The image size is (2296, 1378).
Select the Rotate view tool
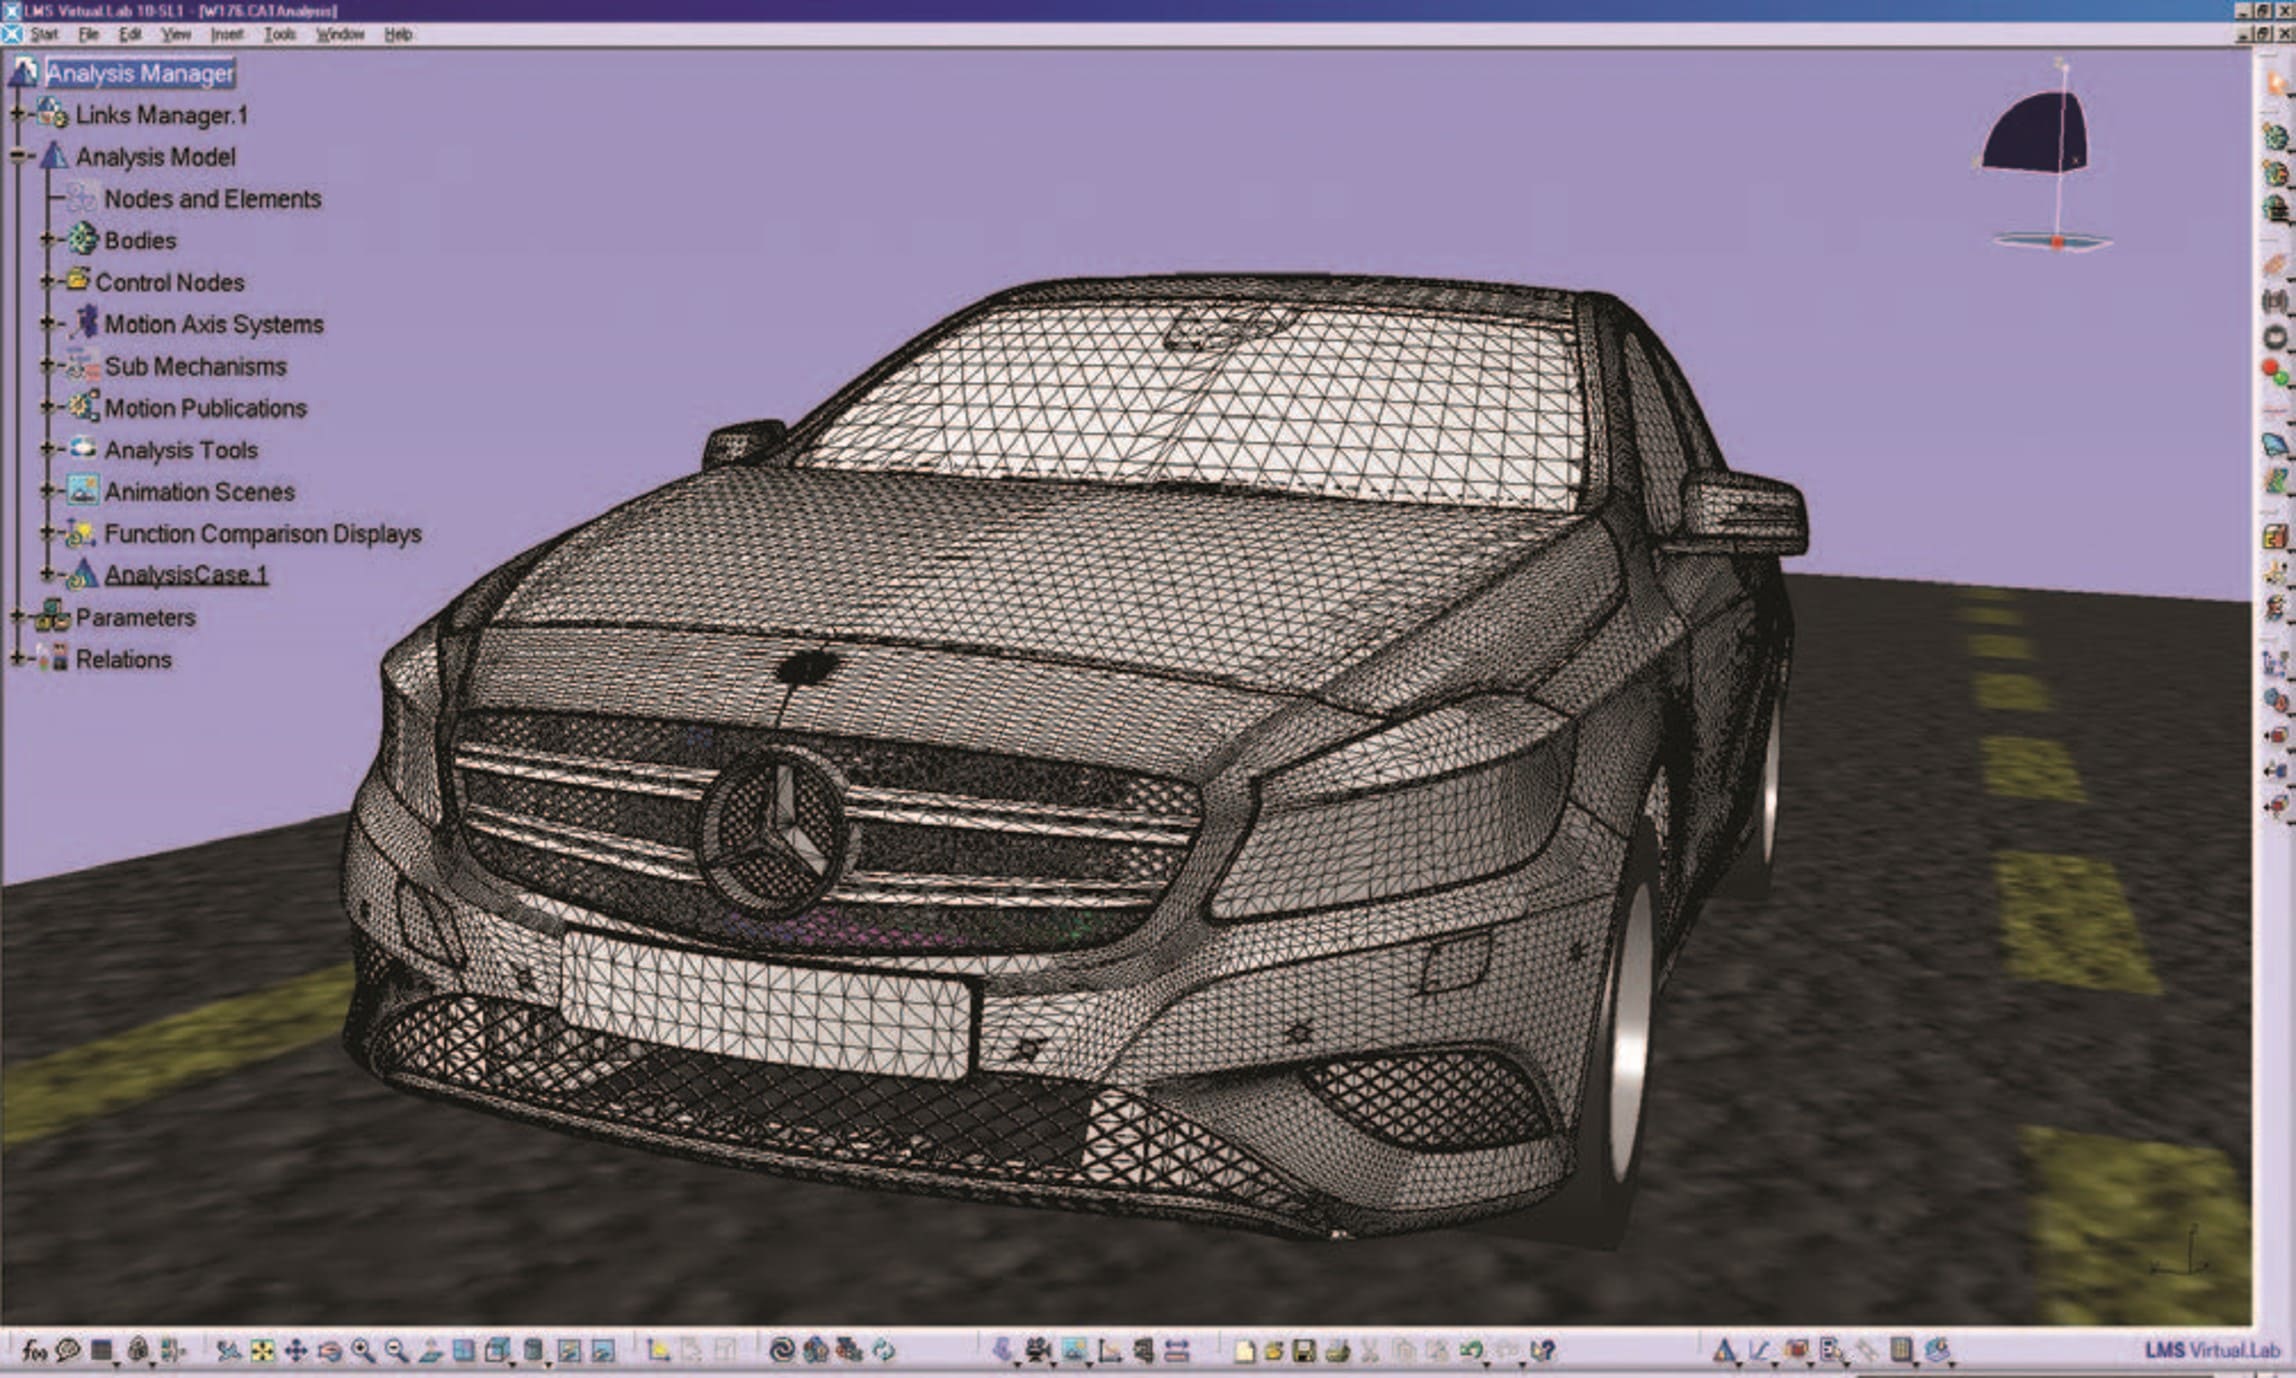(x=329, y=1351)
